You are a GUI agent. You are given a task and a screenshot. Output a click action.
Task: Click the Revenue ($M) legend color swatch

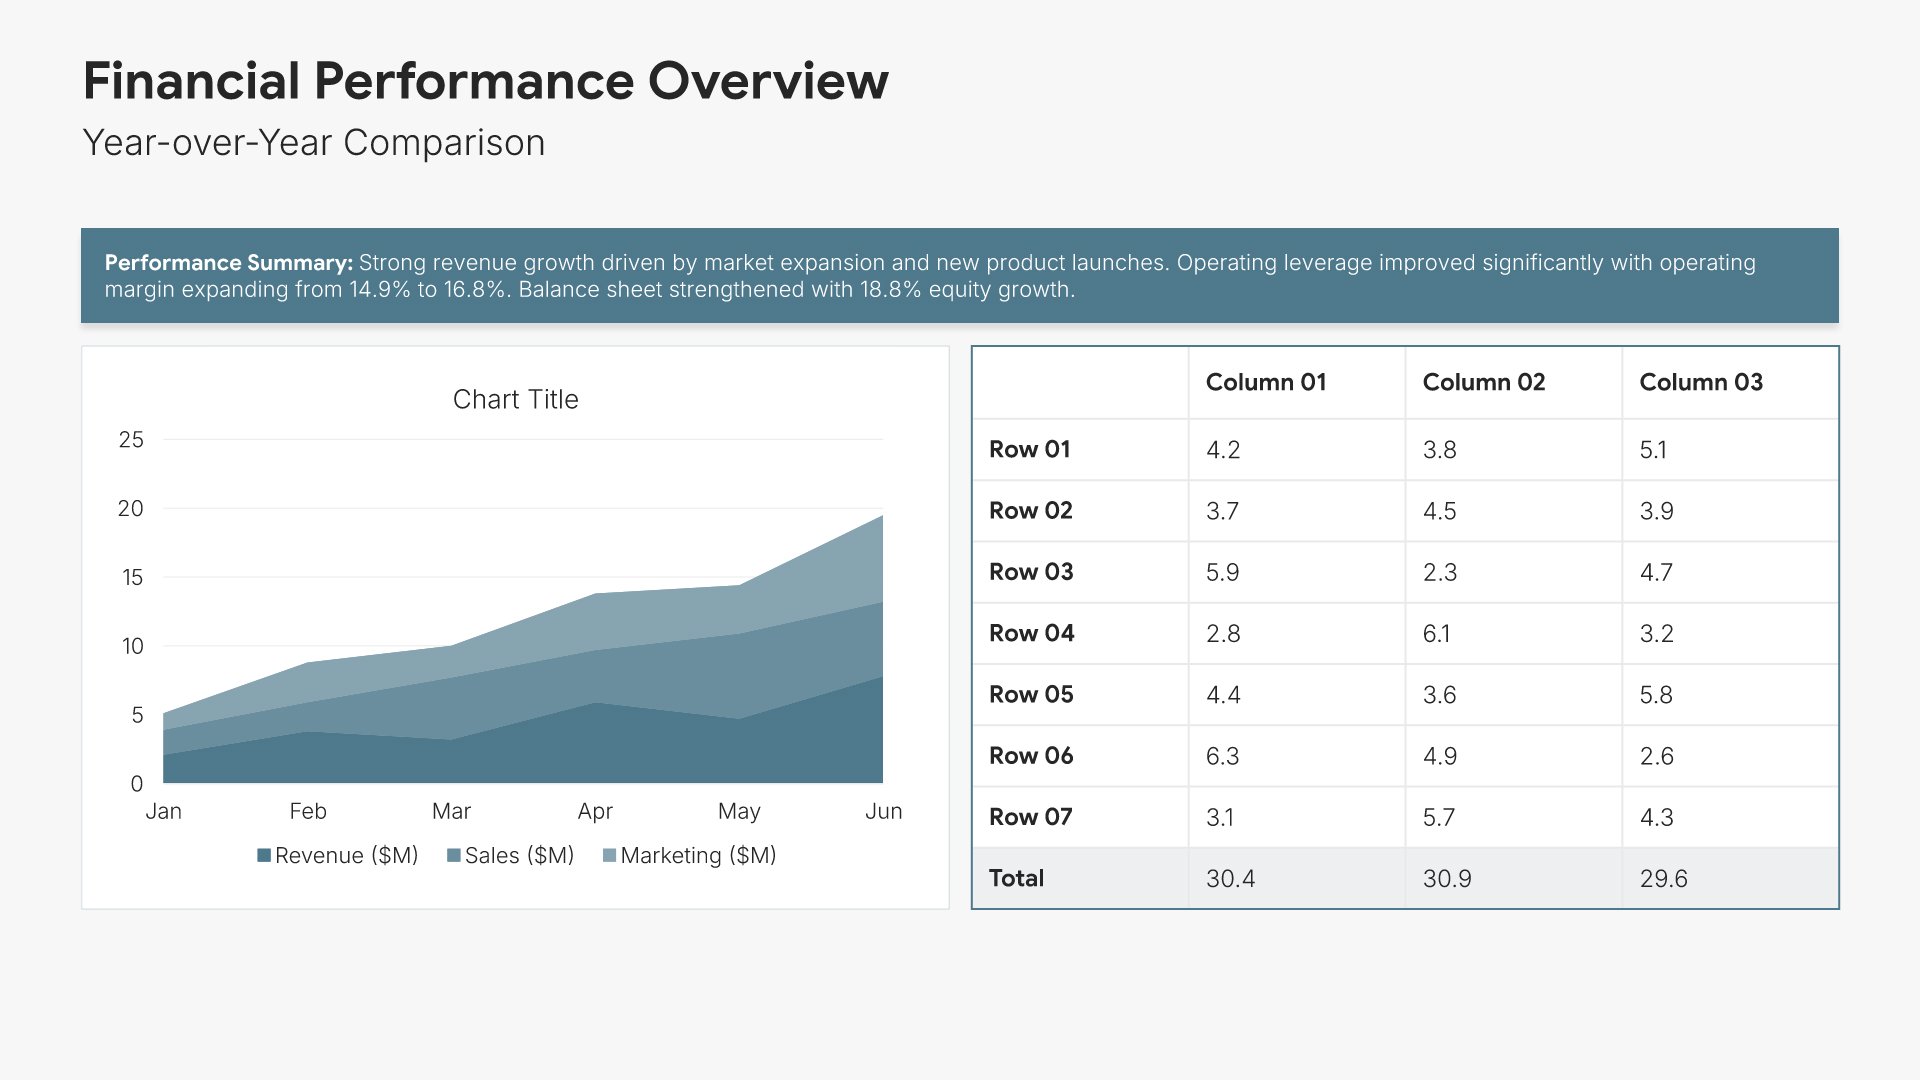pos(264,856)
